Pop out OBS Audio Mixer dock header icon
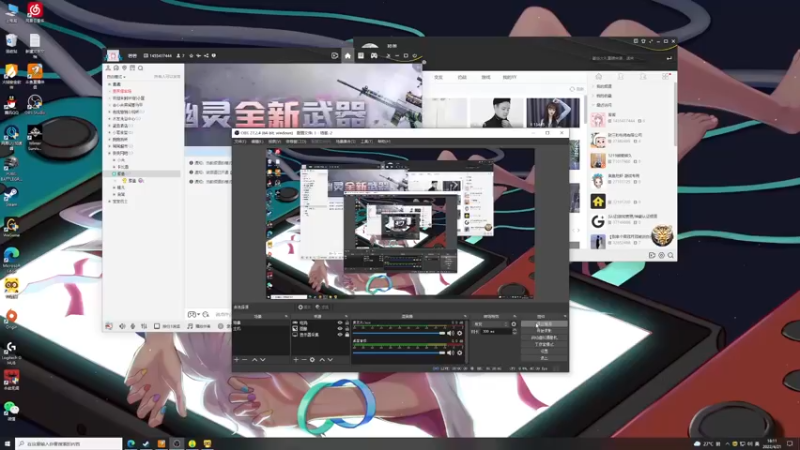This screenshot has width=800, height=450. (465, 316)
